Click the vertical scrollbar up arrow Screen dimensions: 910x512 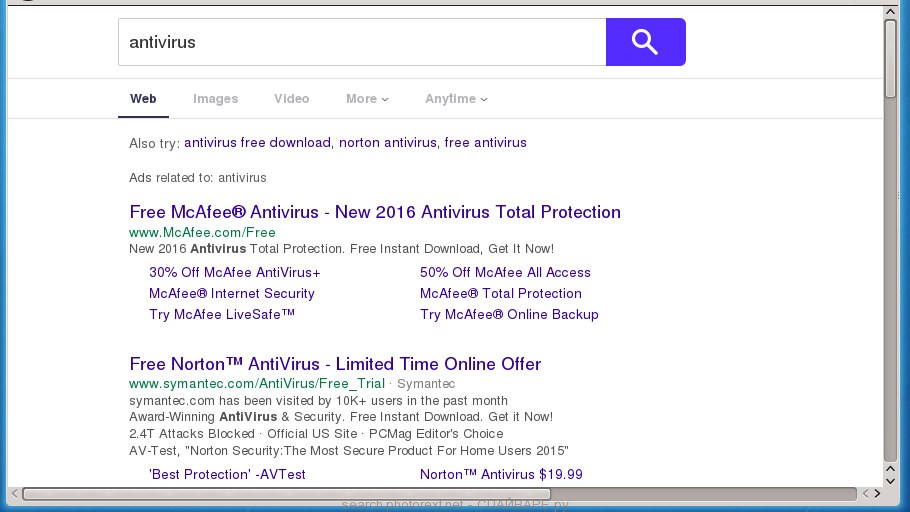[x=890, y=12]
